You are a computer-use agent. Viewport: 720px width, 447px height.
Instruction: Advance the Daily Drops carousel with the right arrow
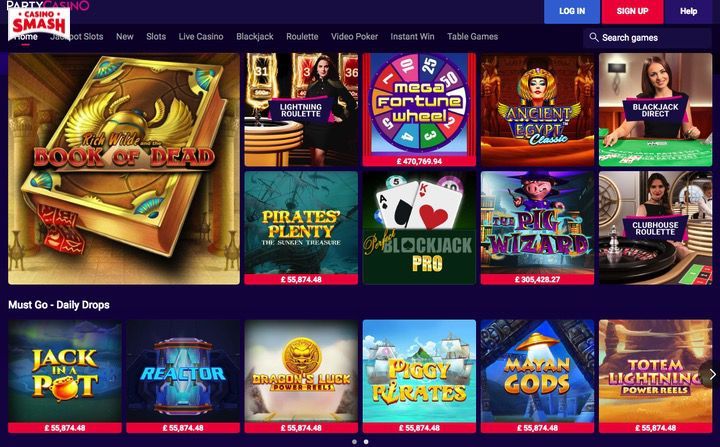click(712, 374)
